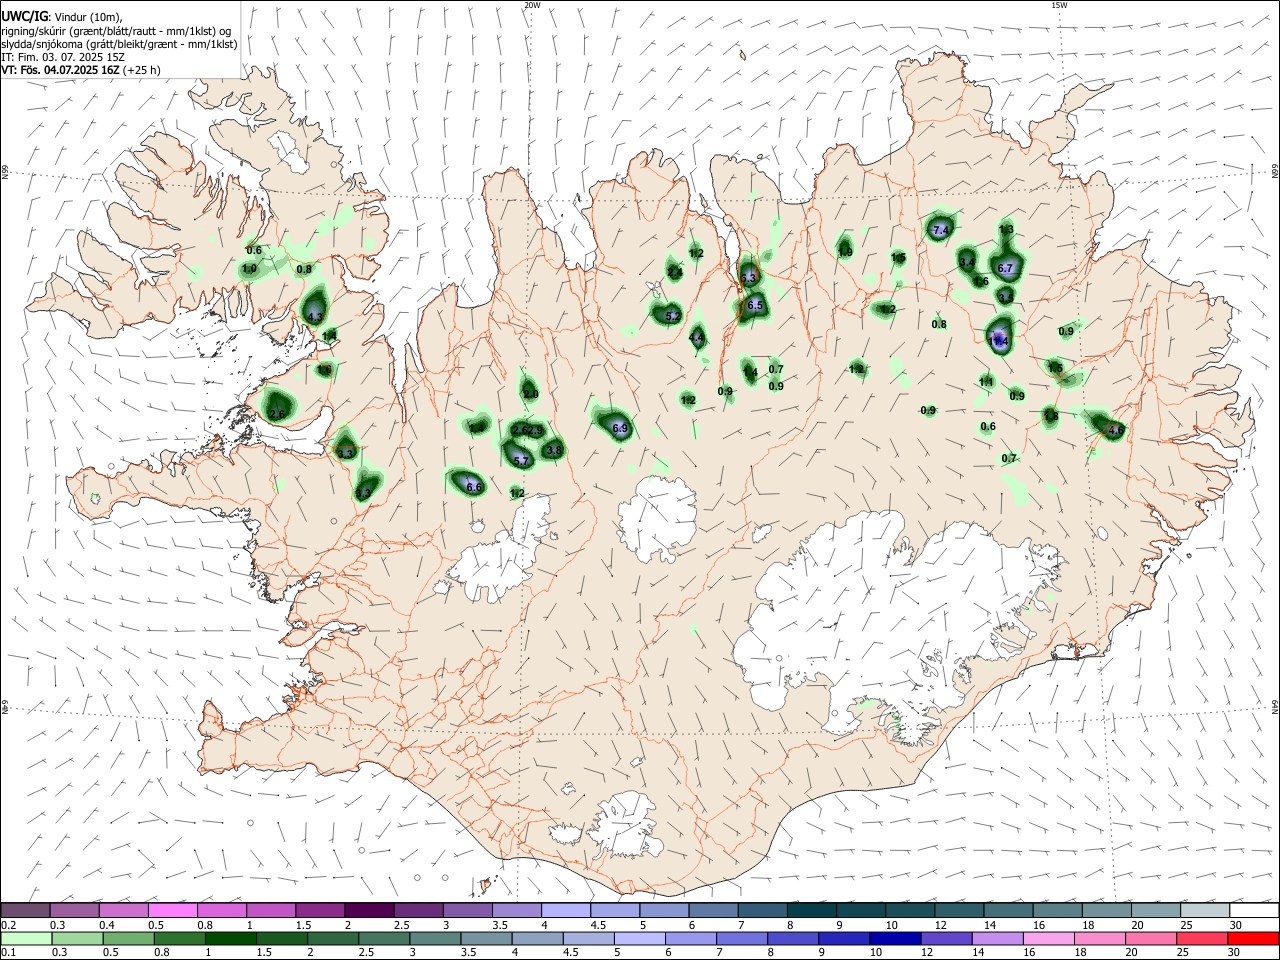
Task: Click the 2.0 precipitation value on the map
Action: tap(531, 394)
